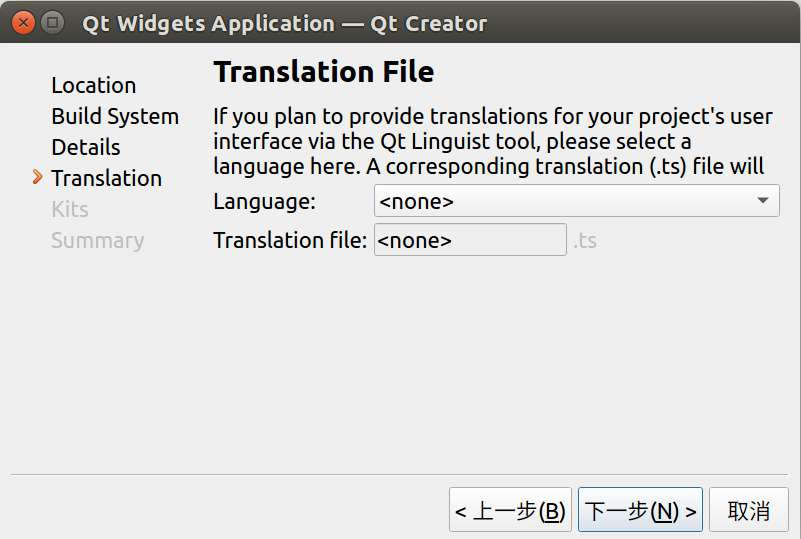Cancel the wizard with 取消
This screenshot has width=801, height=539.
pos(749,511)
